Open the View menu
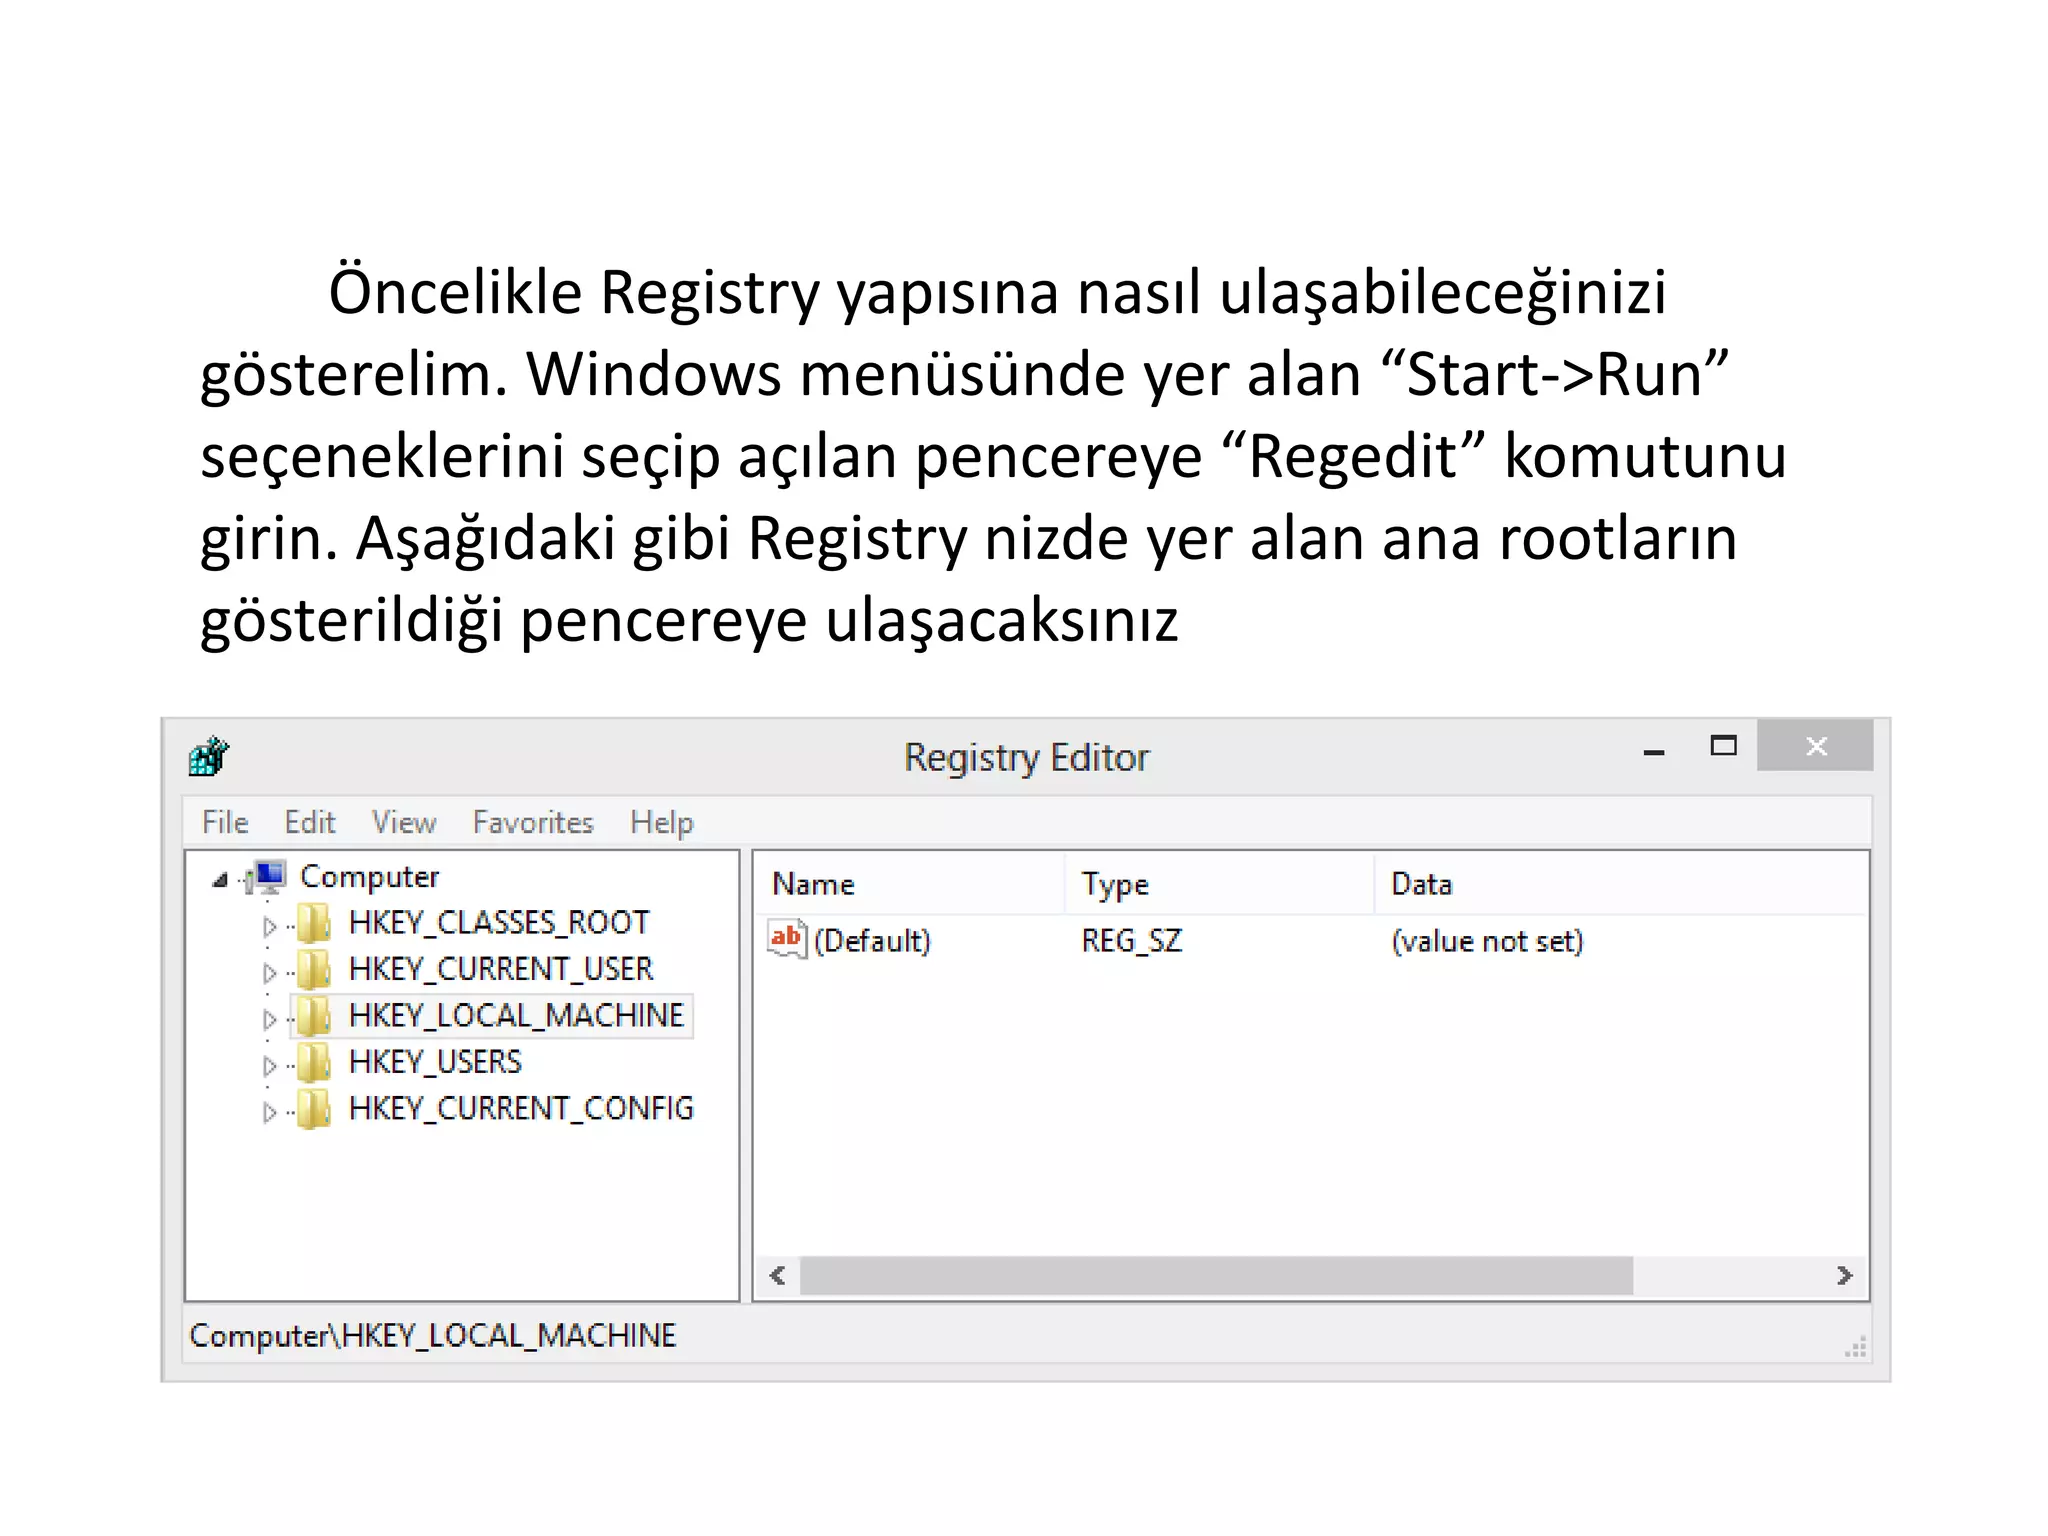The height and width of the screenshot is (1536, 2048). click(x=404, y=822)
